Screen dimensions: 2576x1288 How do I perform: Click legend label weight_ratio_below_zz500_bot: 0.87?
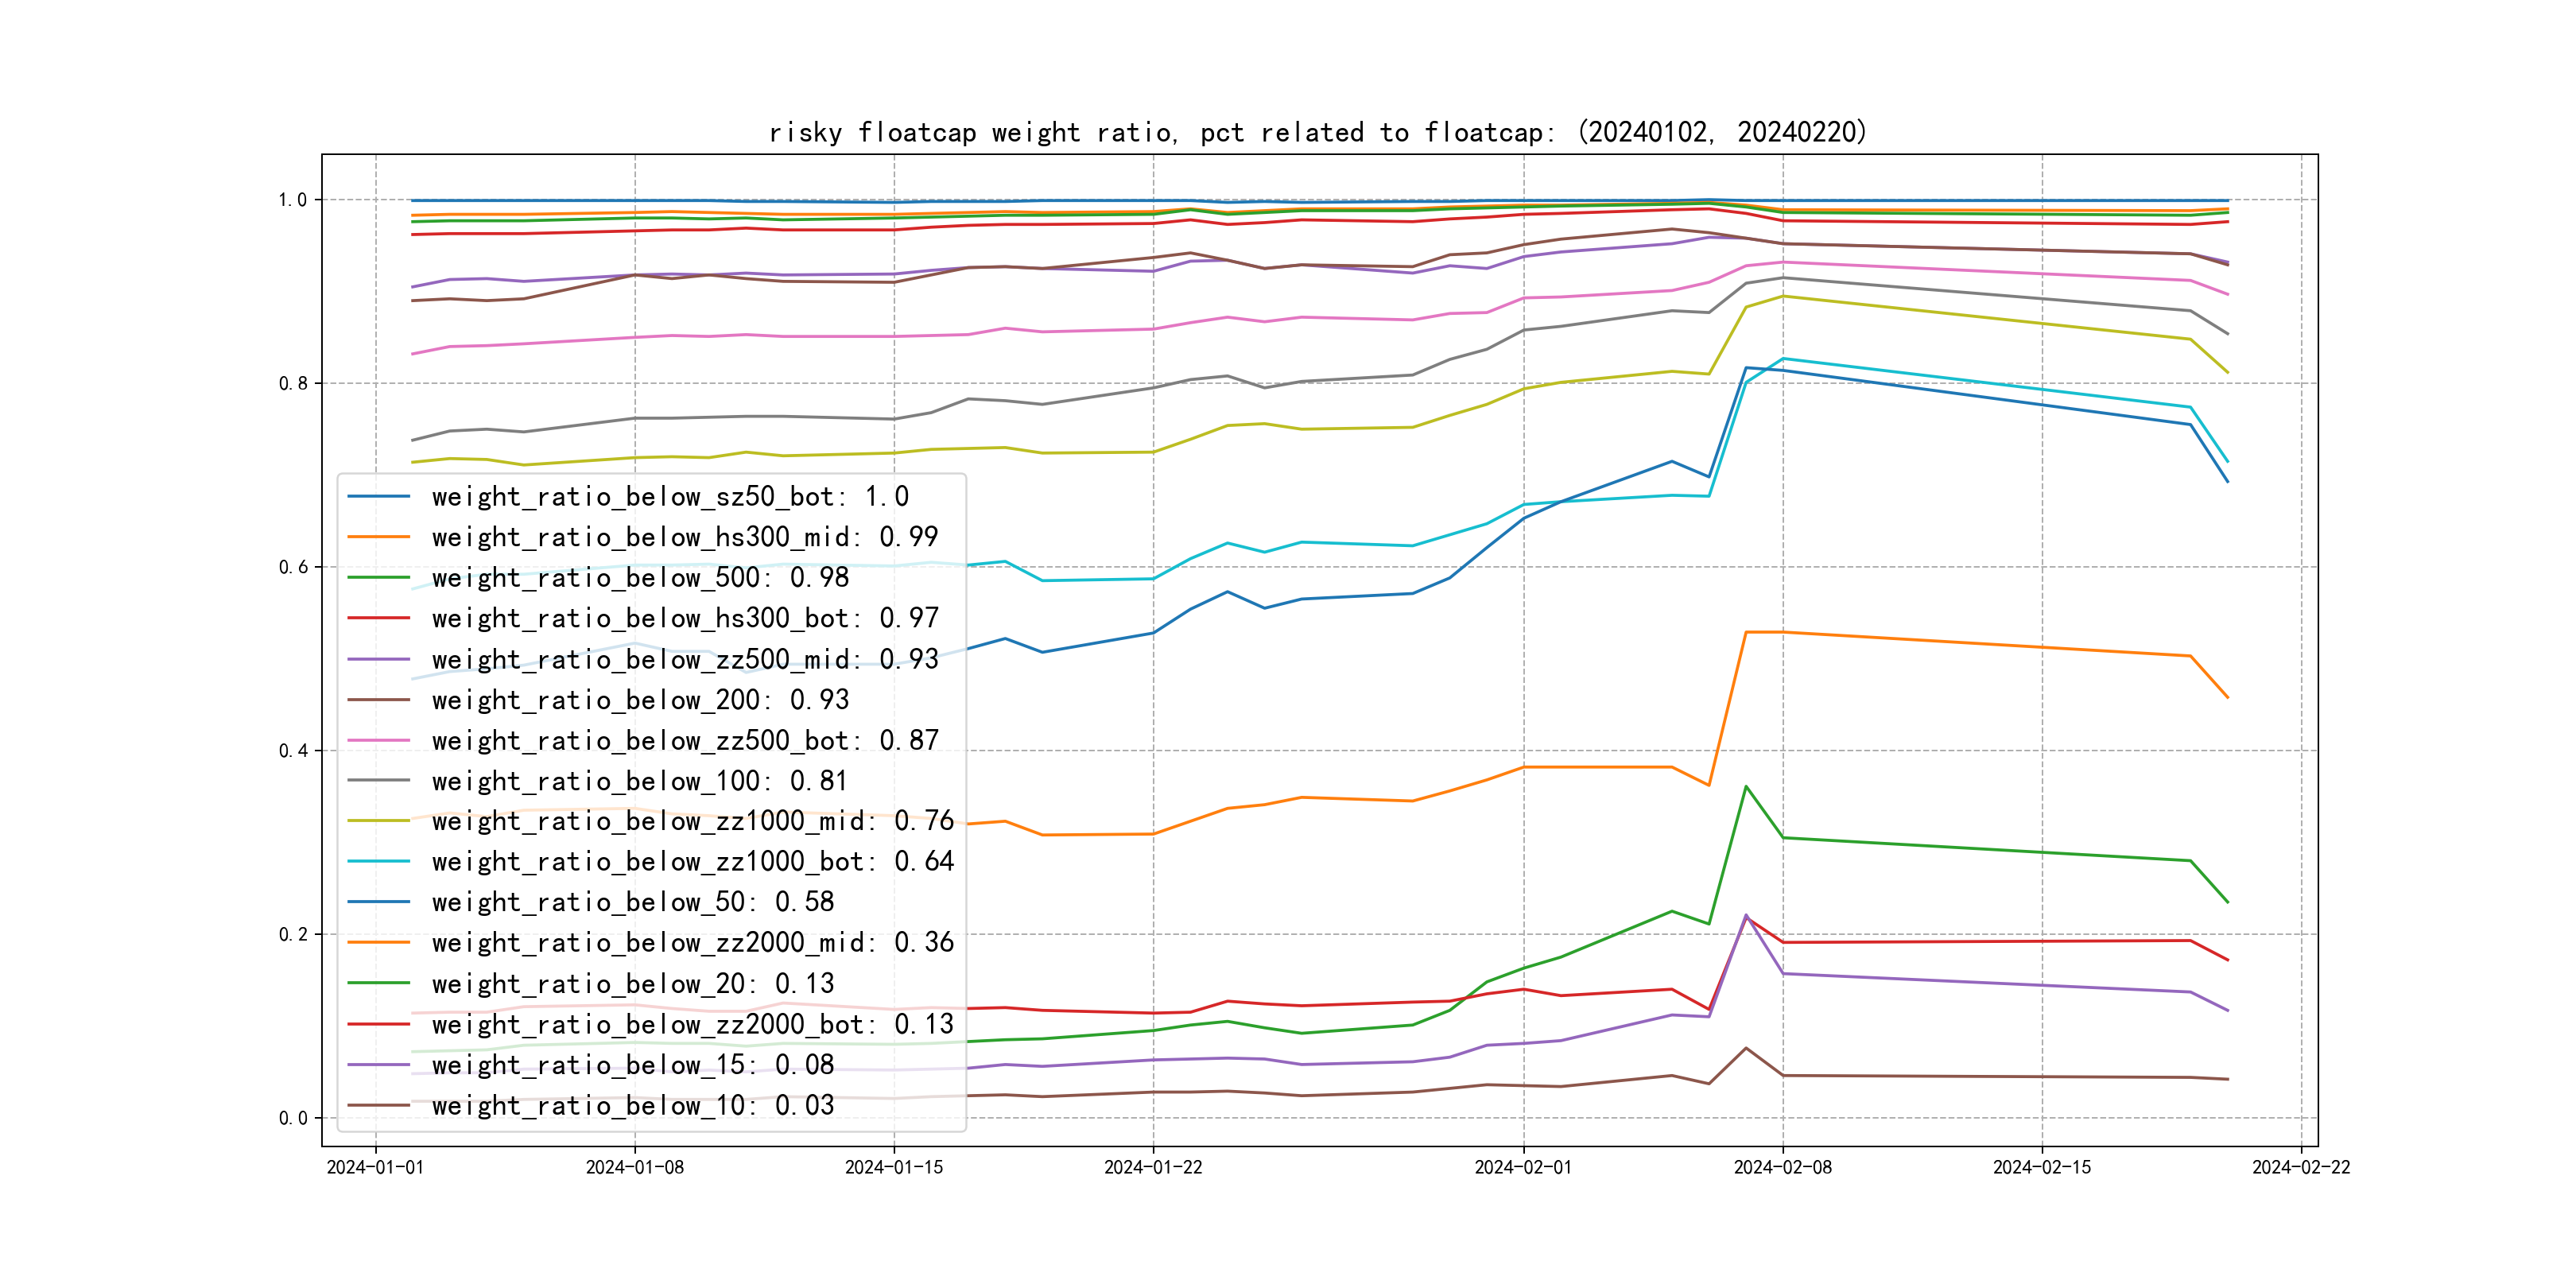684,741
